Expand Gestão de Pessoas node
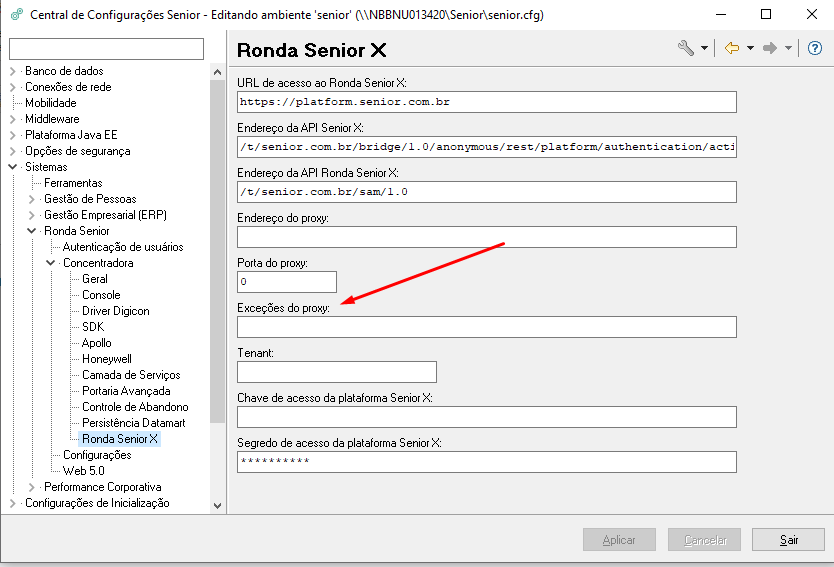 point(31,199)
